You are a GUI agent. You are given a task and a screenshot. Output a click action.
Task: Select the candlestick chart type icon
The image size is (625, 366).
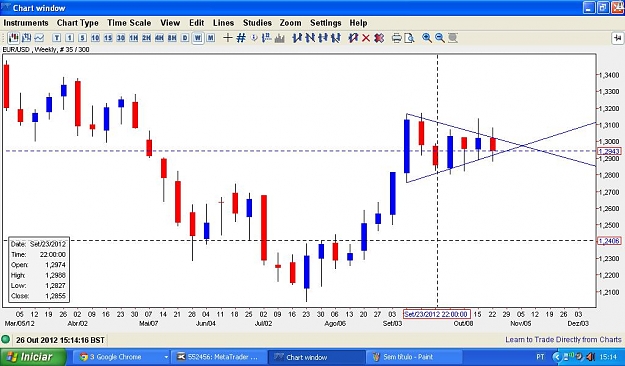coord(13,38)
